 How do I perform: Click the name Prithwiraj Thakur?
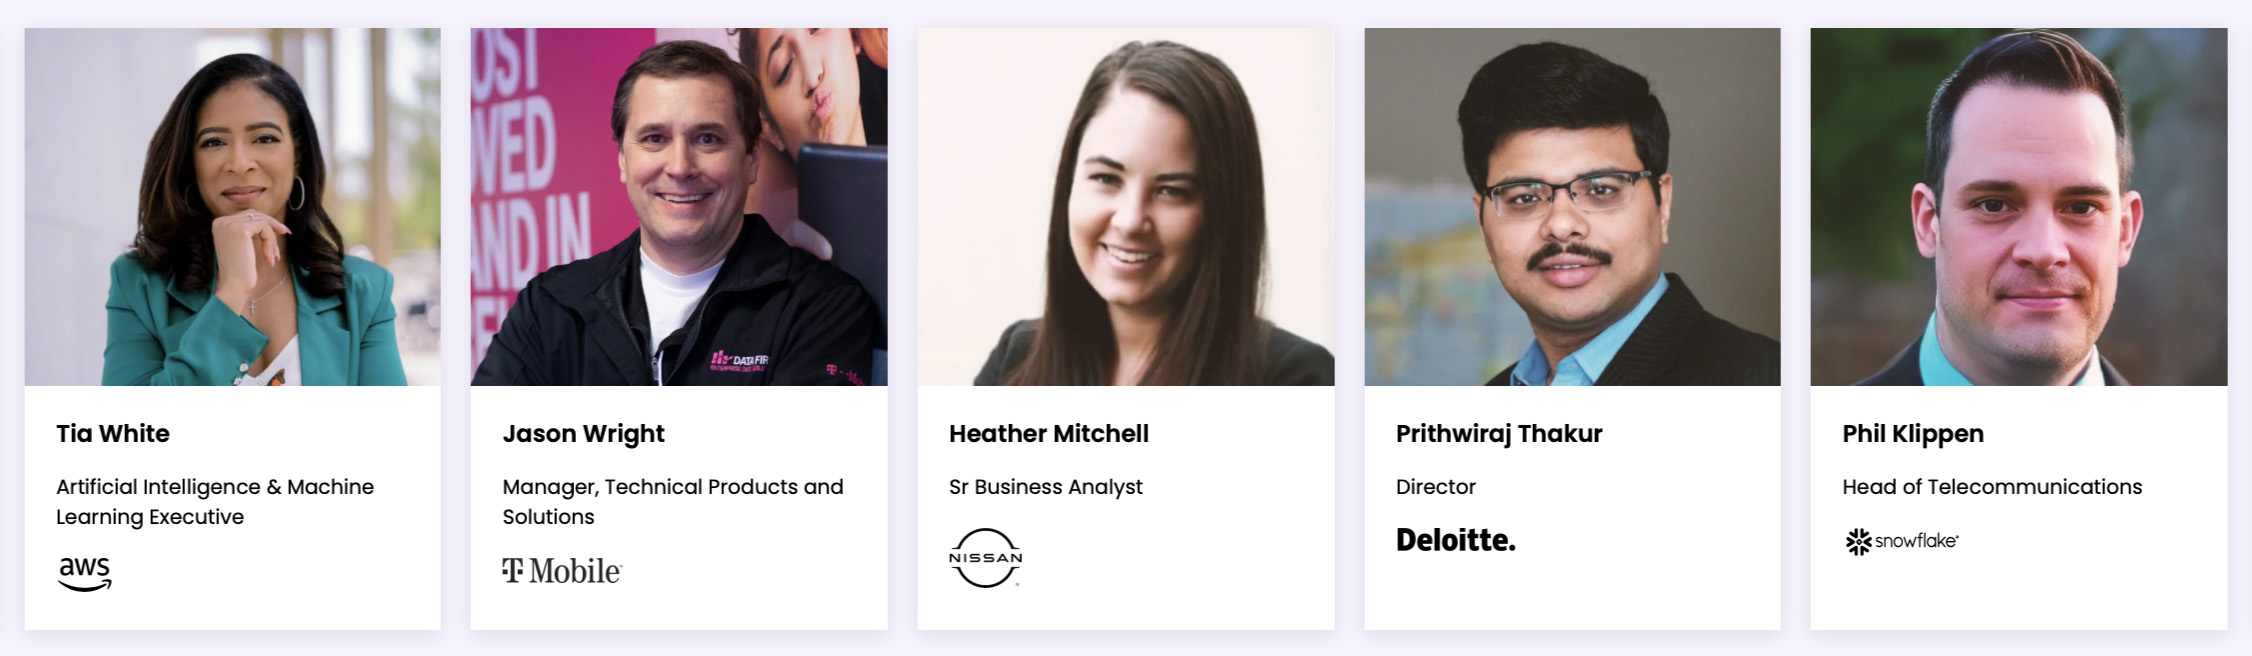[x=1499, y=434]
